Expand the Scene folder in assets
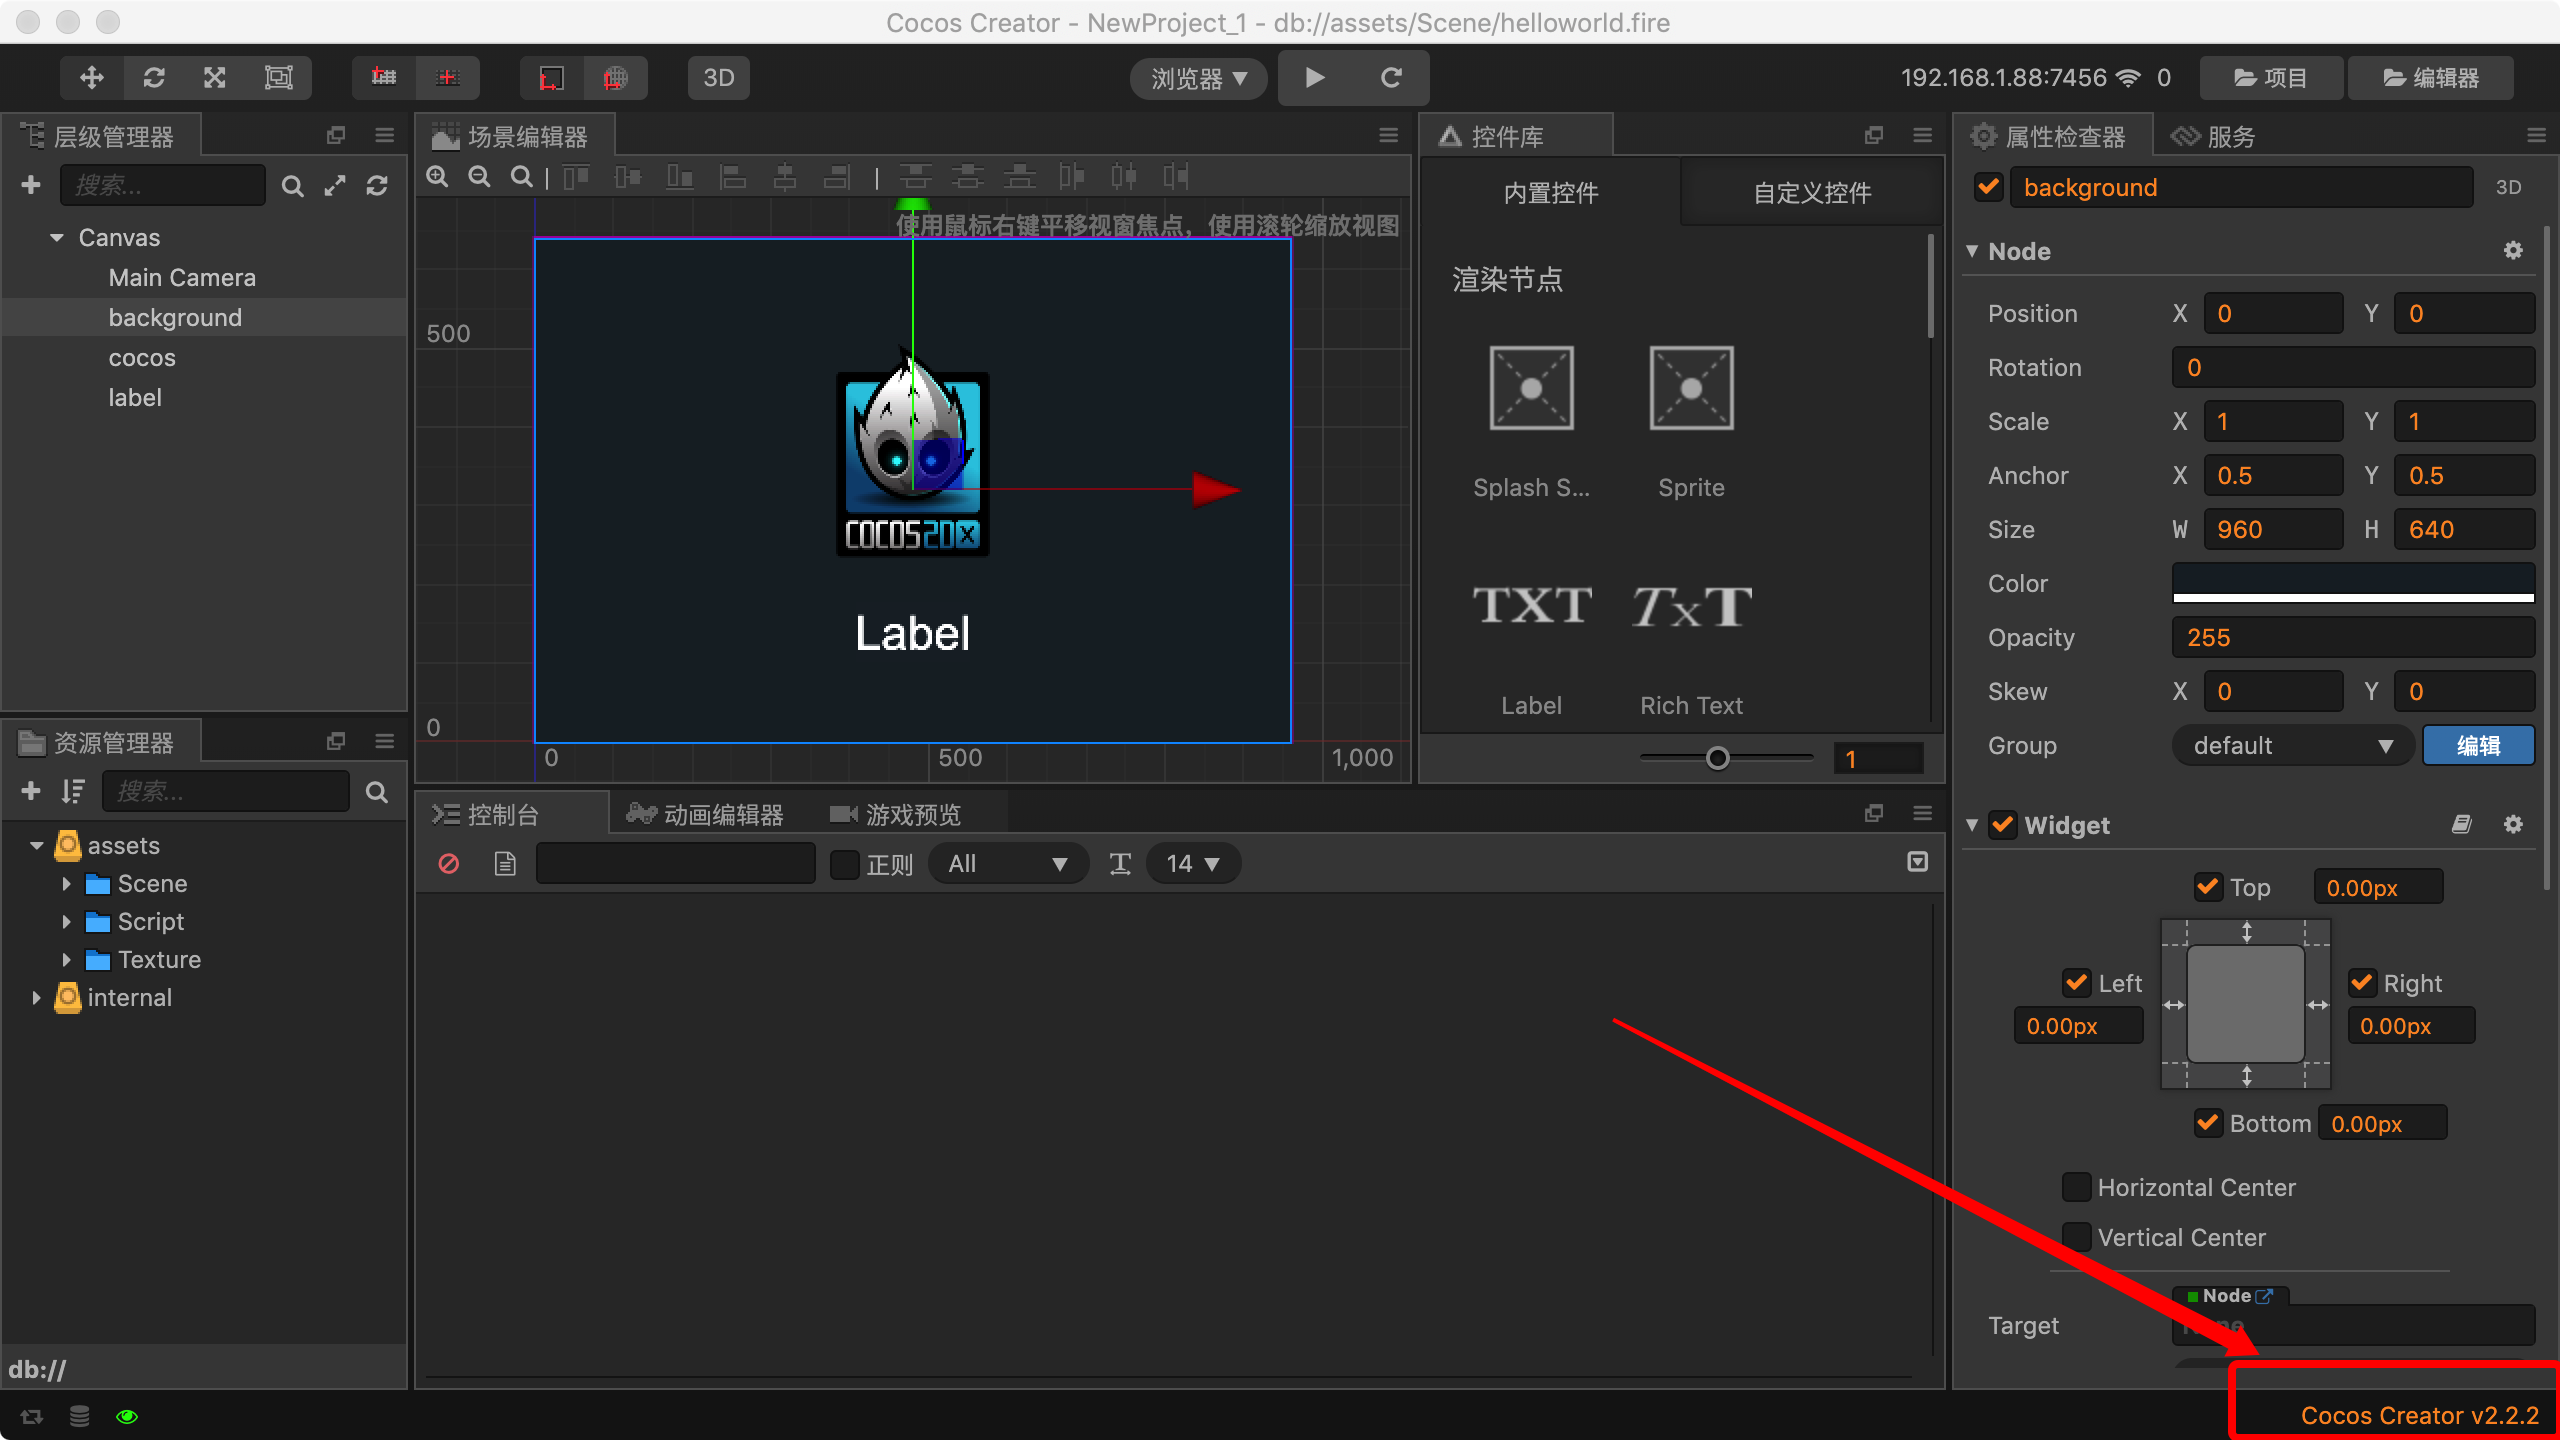 pos(66,884)
